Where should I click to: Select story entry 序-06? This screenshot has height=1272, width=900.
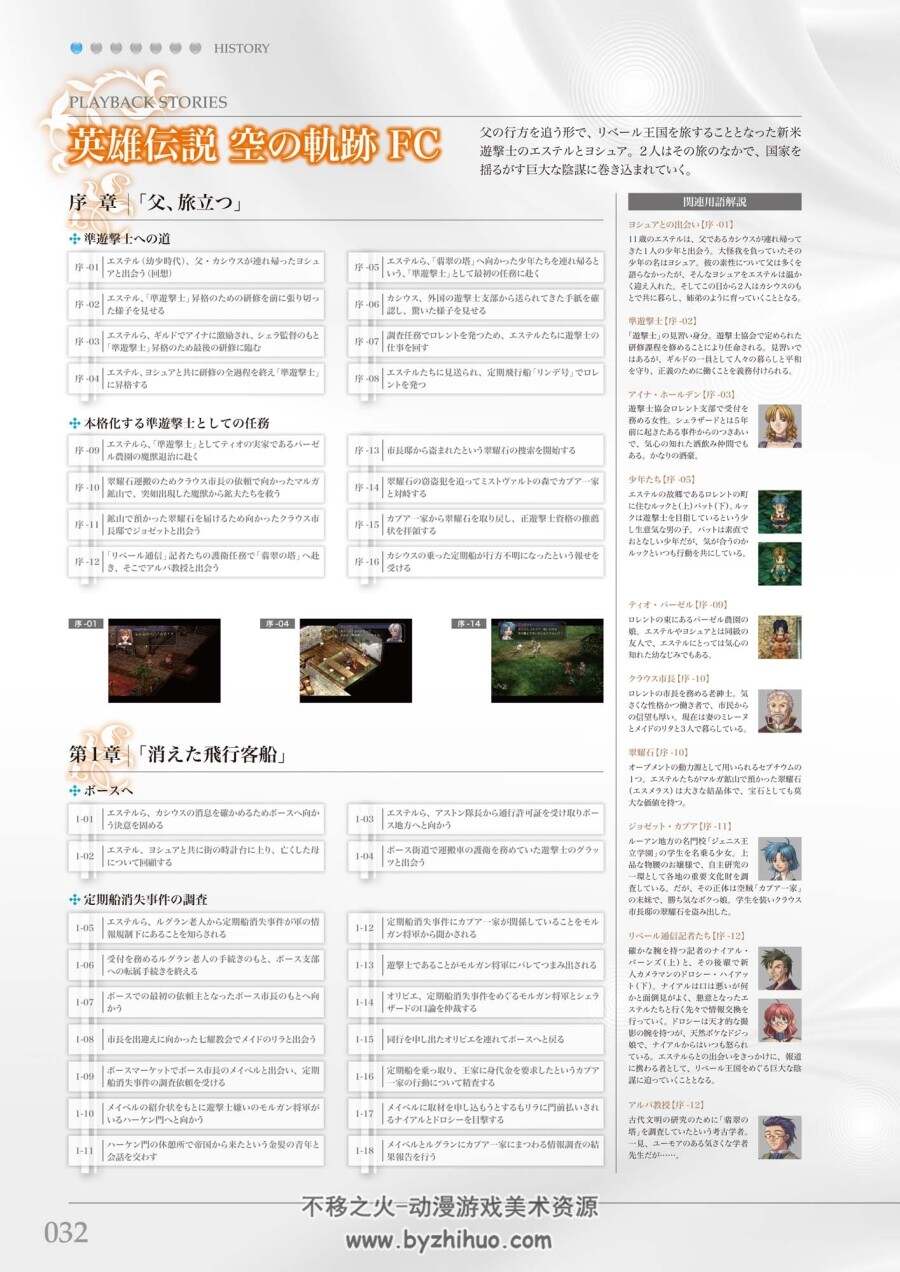click(476, 304)
